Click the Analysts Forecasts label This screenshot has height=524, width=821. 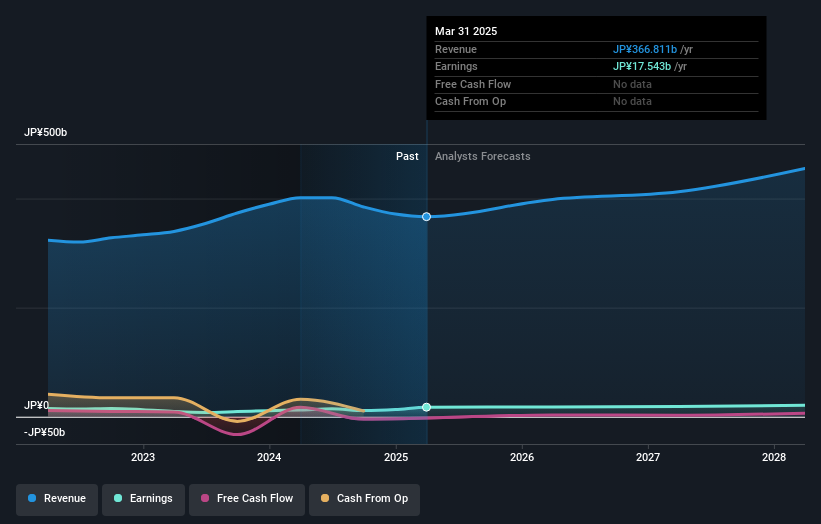coord(483,157)
